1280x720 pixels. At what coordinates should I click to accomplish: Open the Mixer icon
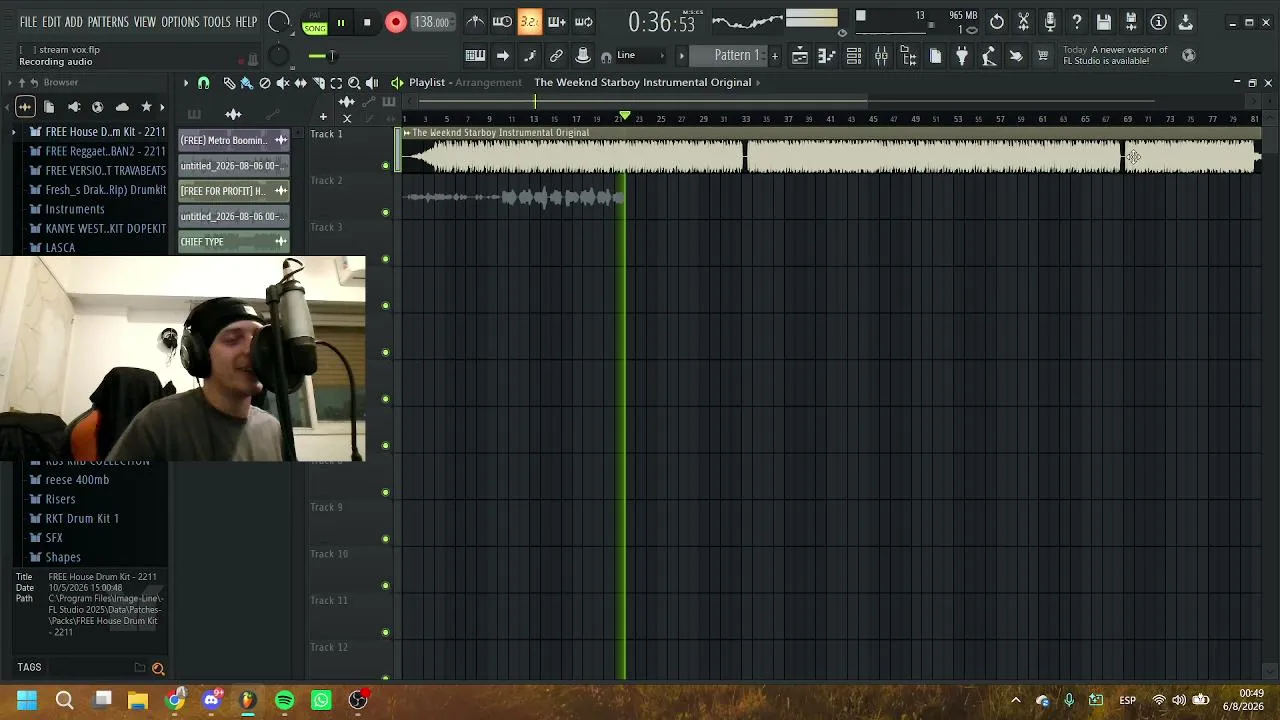881,56
